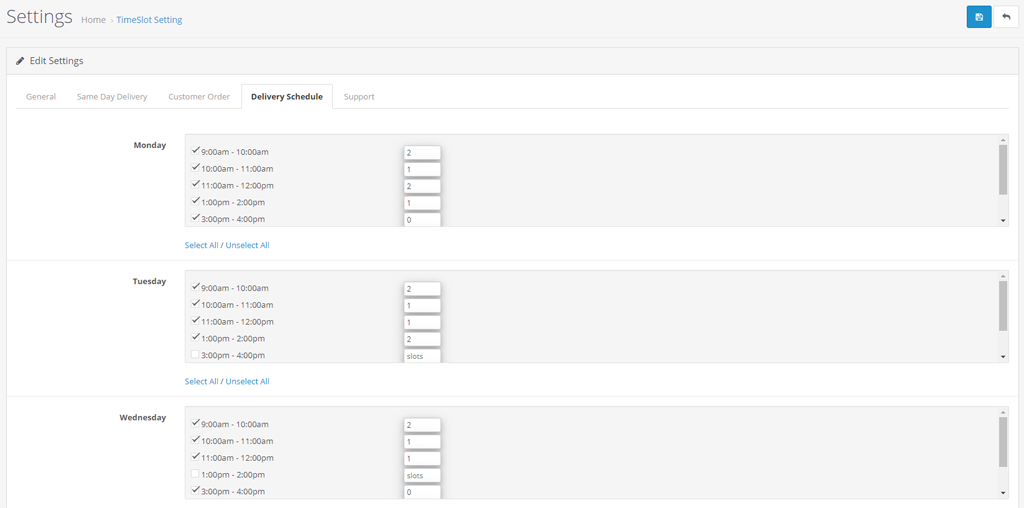The height and width of the screenshot is (508, 1024).
Task: Click Tuesday list scrollbar up arrow
Action: click(x=1003, y=276)
